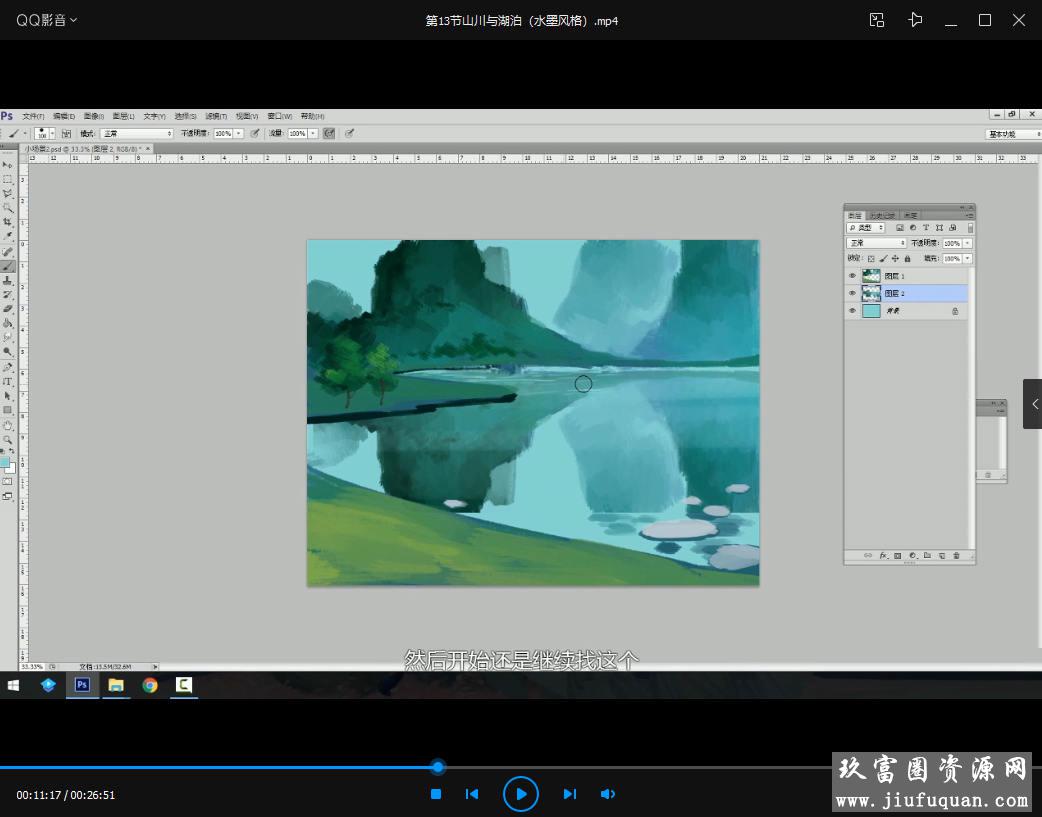Select the Pen tool

[7, 367]
